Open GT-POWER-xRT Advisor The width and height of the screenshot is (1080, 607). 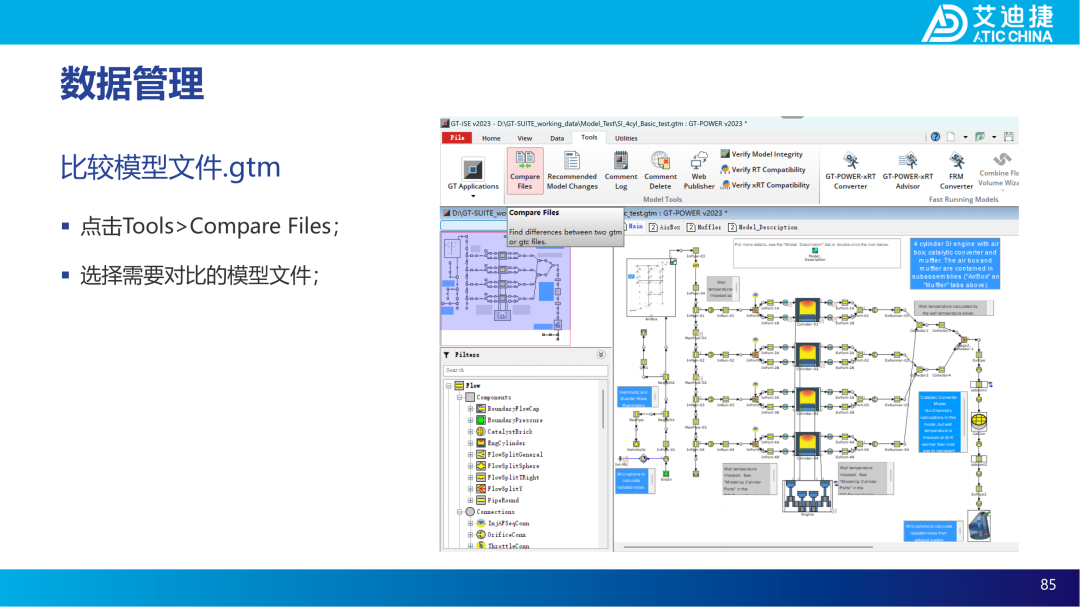[908, 171]
